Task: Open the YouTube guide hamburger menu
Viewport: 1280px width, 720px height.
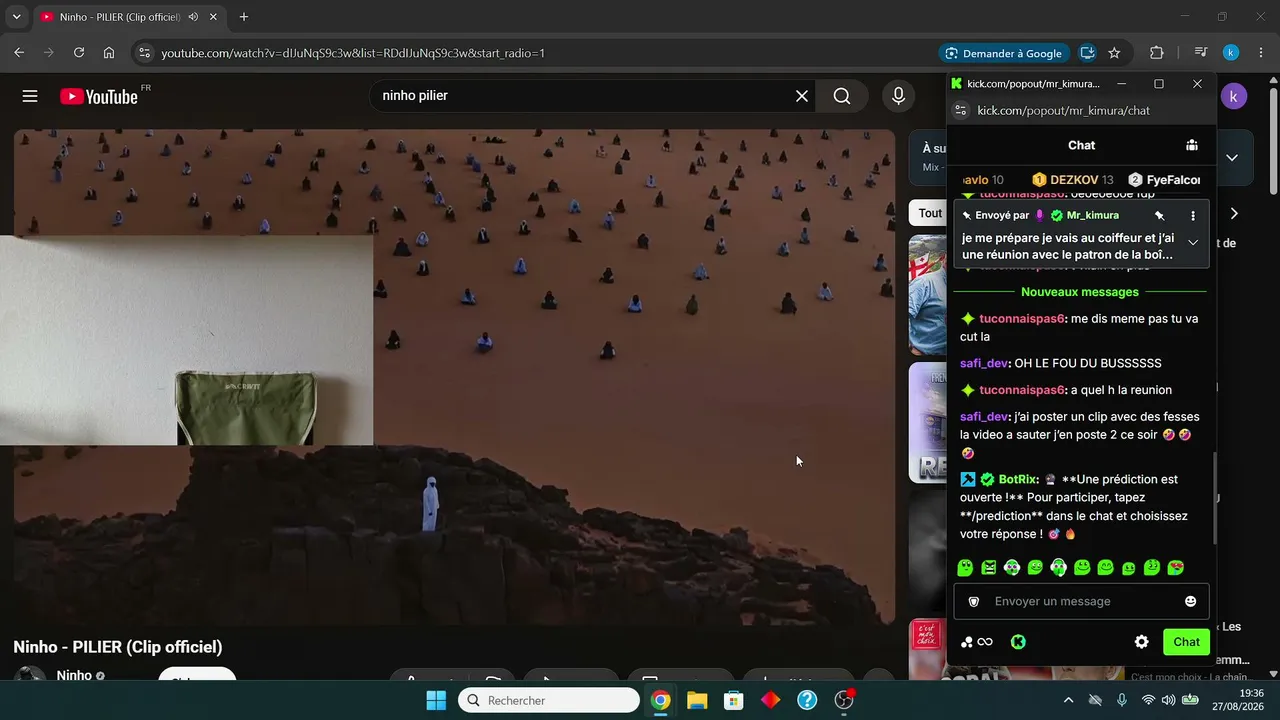Action: click(x=30, y=96)
